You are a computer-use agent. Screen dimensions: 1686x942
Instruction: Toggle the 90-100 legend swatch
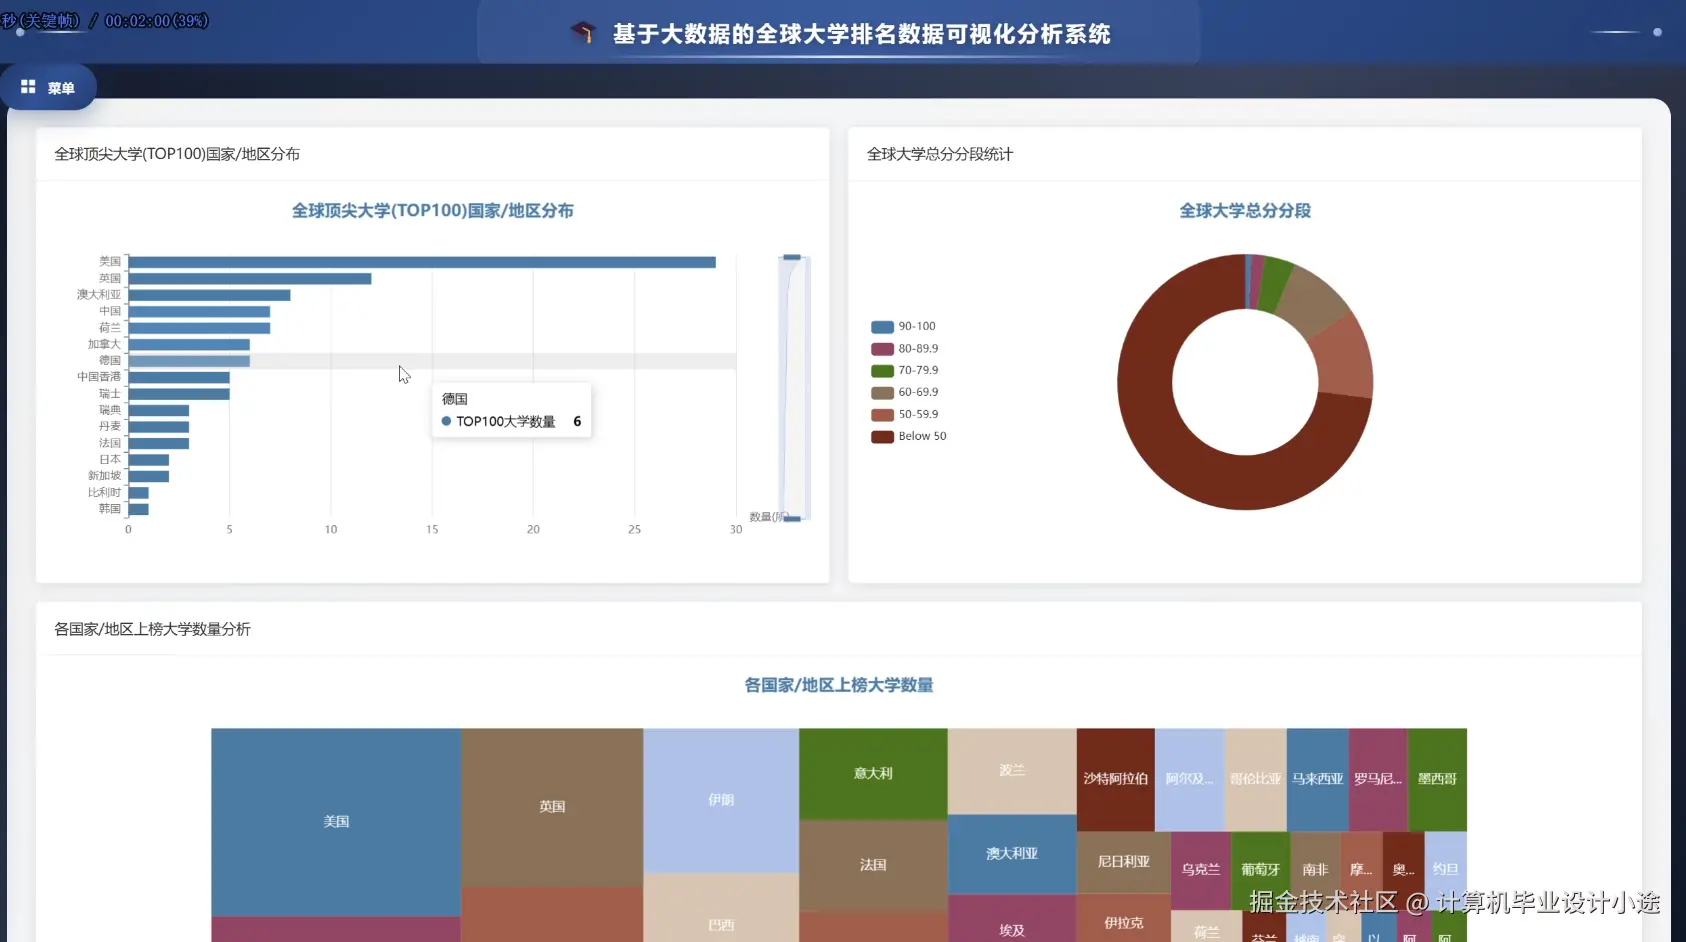(x=882, y=327)
